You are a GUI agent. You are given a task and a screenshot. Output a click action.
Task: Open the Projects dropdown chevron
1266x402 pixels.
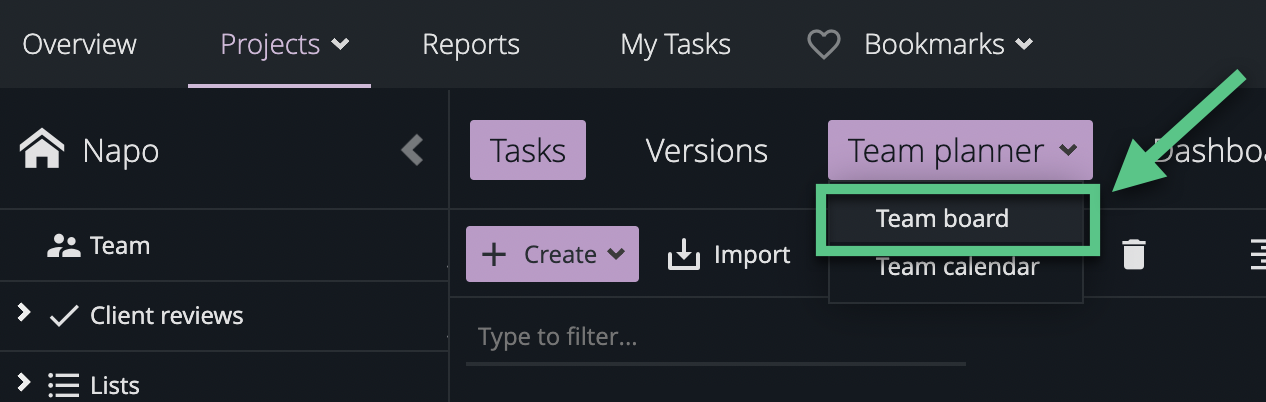point(341,45)
